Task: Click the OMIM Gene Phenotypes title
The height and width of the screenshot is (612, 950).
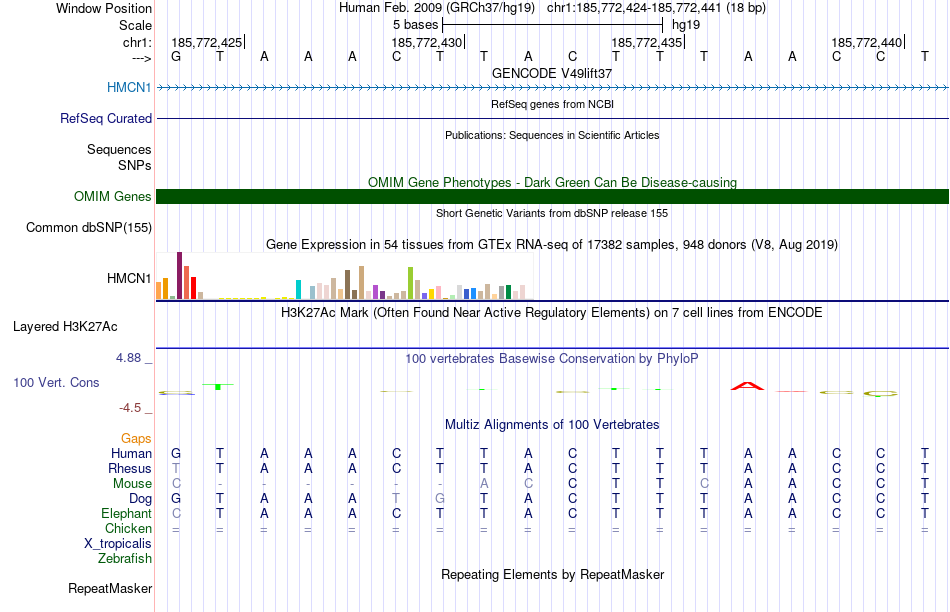Action: (553, 182)
